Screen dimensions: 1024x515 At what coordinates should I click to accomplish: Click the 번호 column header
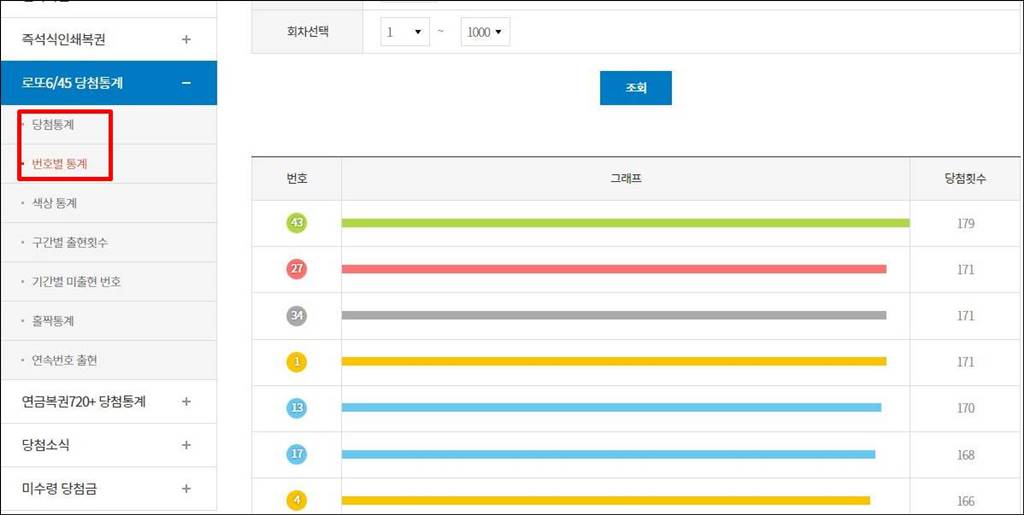296,179
